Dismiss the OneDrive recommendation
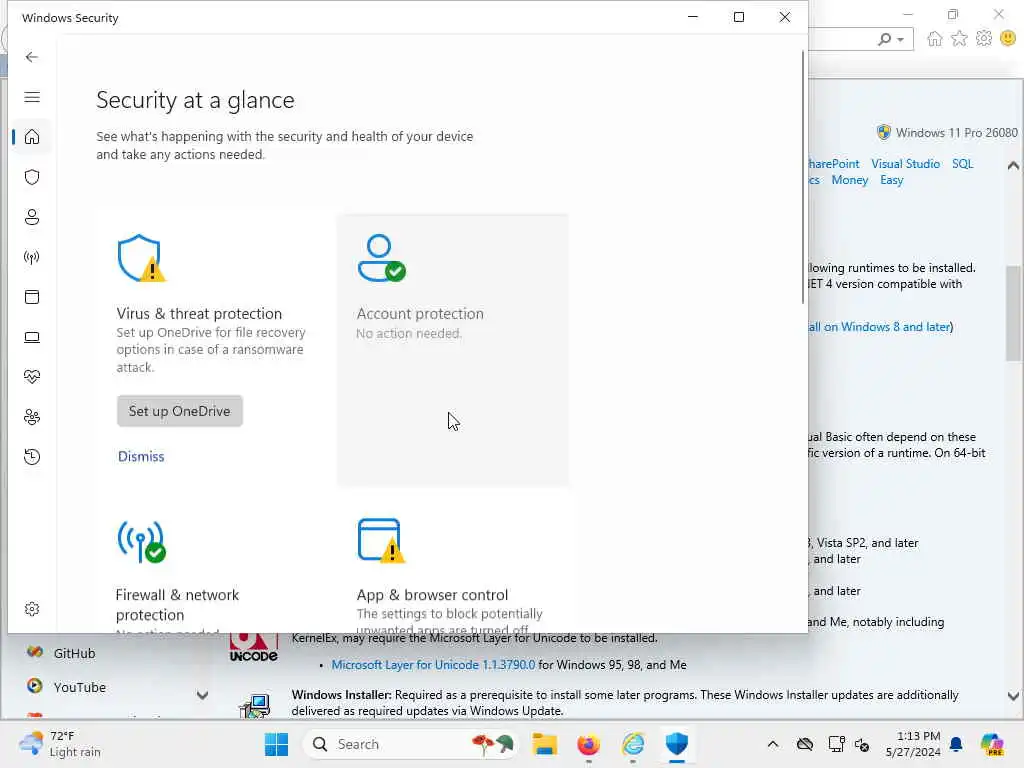Image resolution: width=1024 pixels, height=768 pixels. pos(141,456)
